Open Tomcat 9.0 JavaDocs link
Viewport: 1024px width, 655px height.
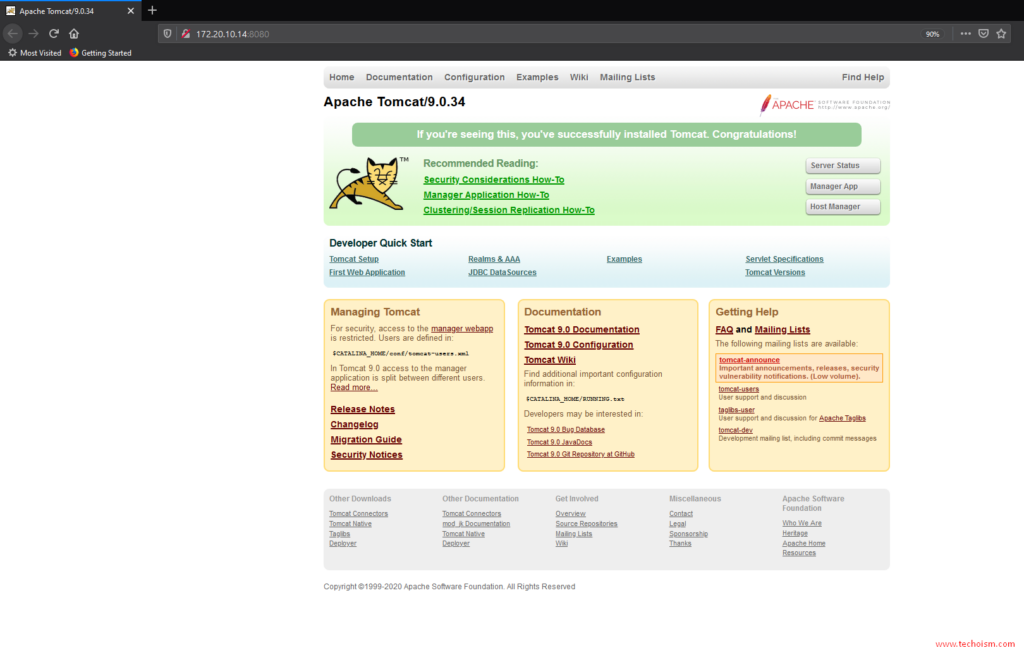pos(560,442)
